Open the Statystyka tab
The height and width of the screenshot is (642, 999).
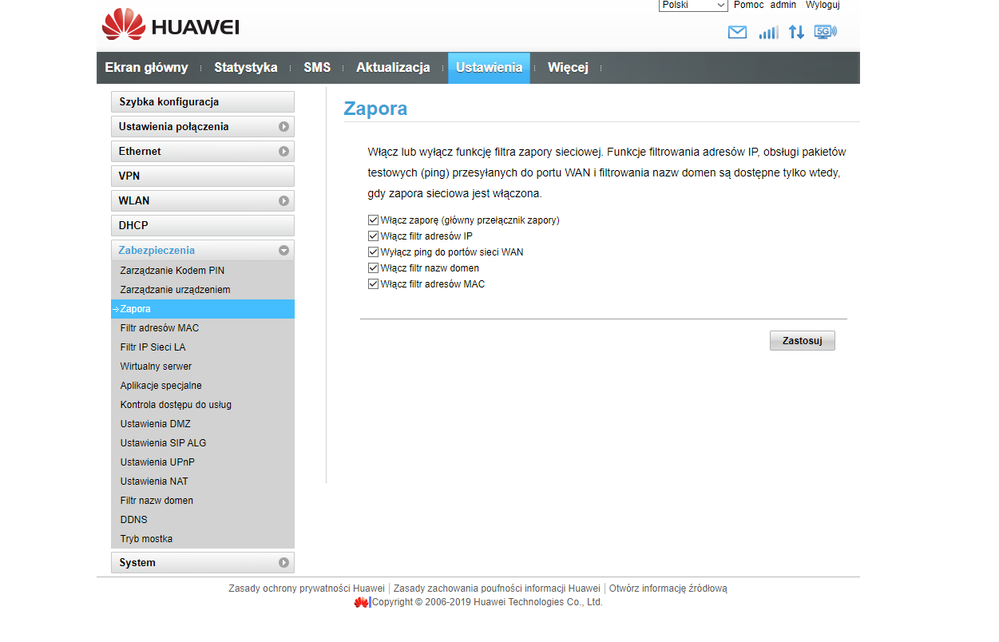click(245, 68)
